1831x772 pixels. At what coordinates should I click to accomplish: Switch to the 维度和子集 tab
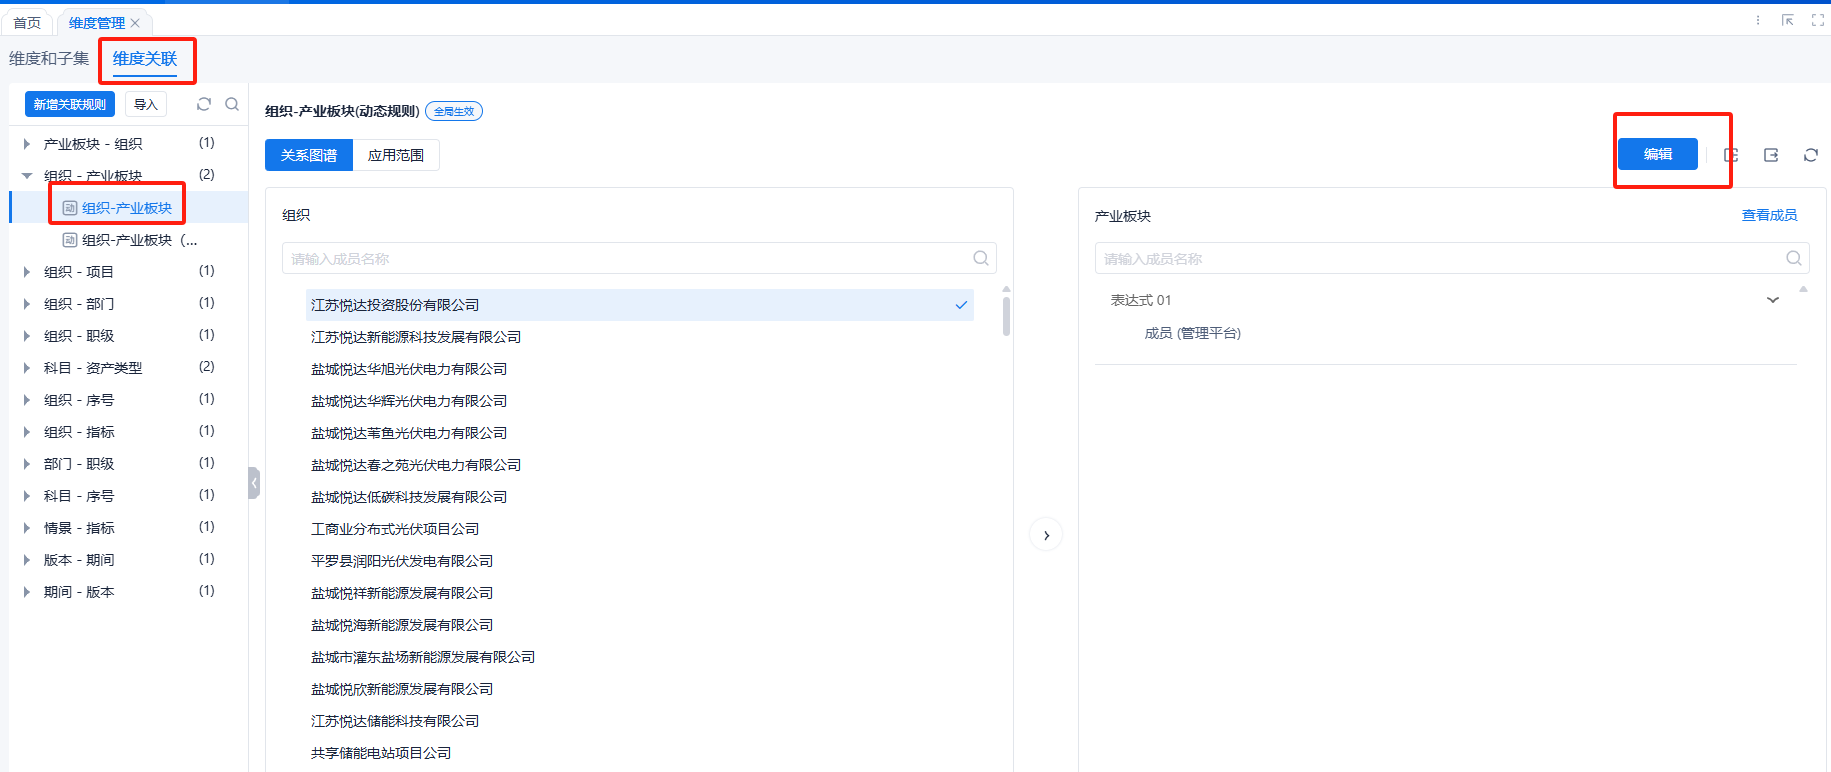pos(49,59)
